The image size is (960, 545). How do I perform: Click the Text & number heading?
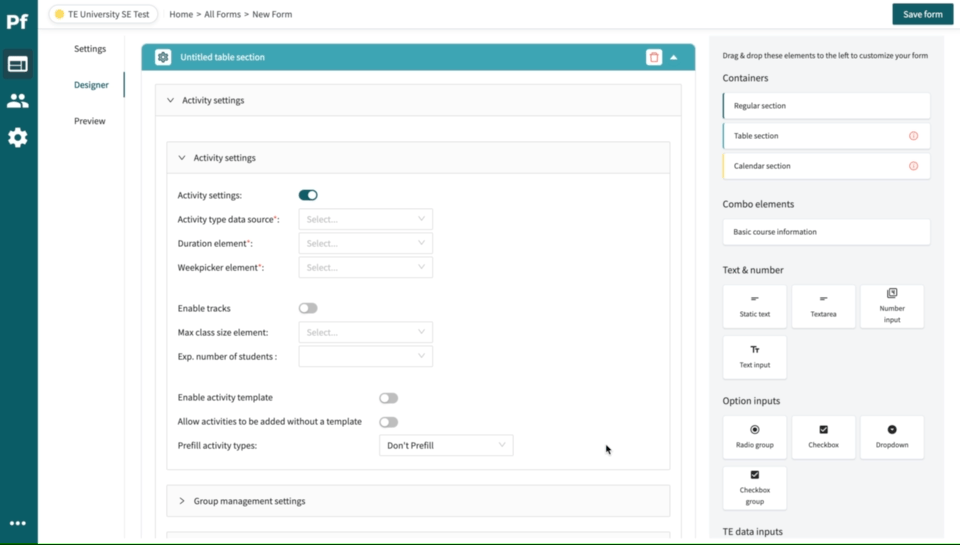pos(753,269)
